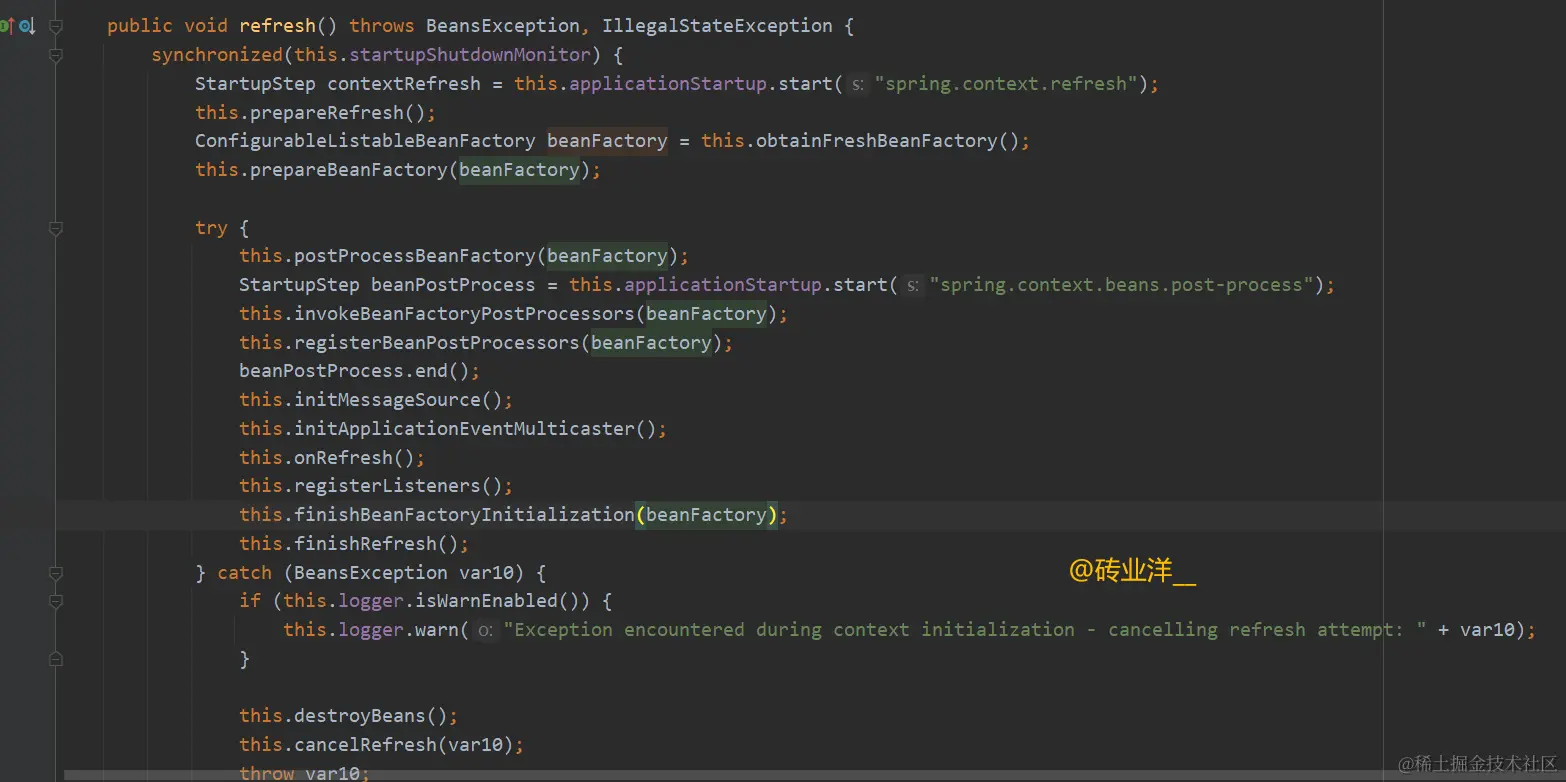Click the beanPostProcess variable declaration
The height and width of the screenshot is (782, 1566).
(453, 285)
